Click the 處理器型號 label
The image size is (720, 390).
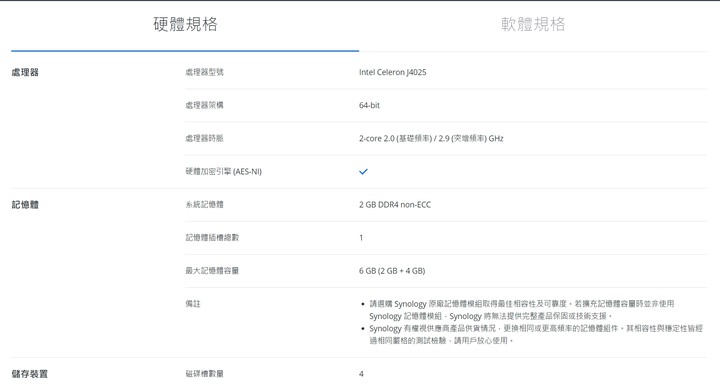pyautogui.click(x=204, y=72)
